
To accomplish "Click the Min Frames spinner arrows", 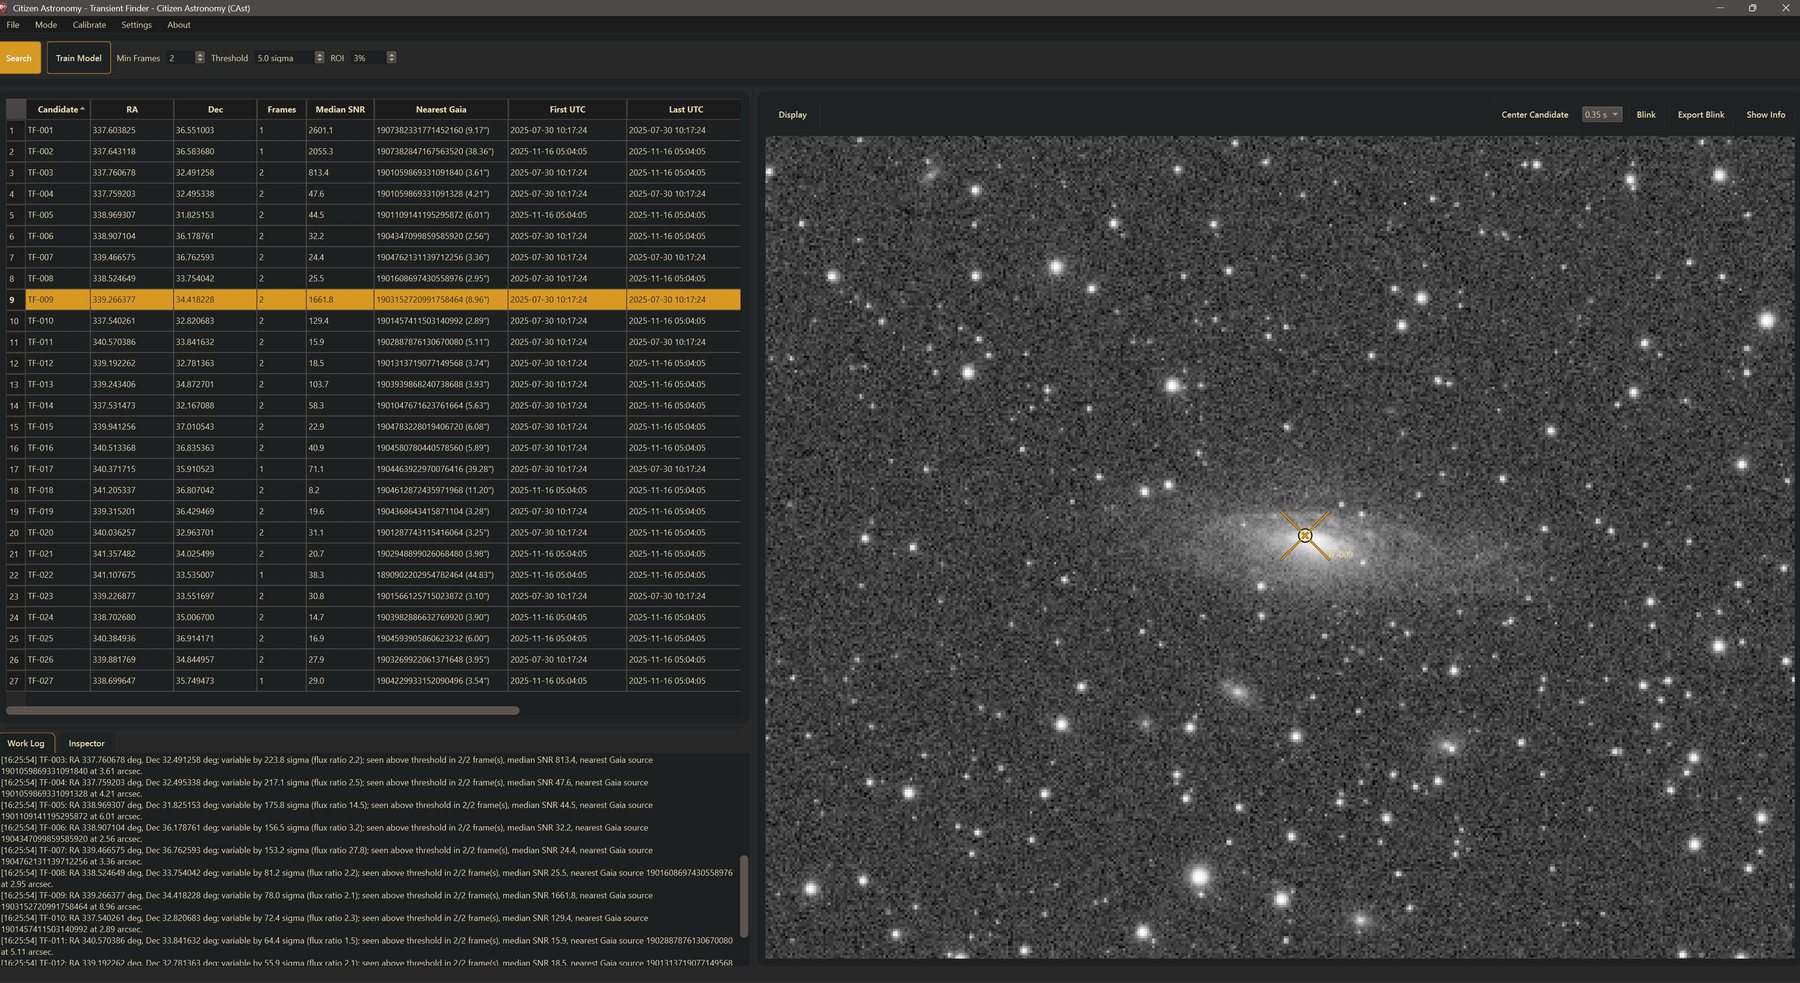I will click(x=200, y=58).
